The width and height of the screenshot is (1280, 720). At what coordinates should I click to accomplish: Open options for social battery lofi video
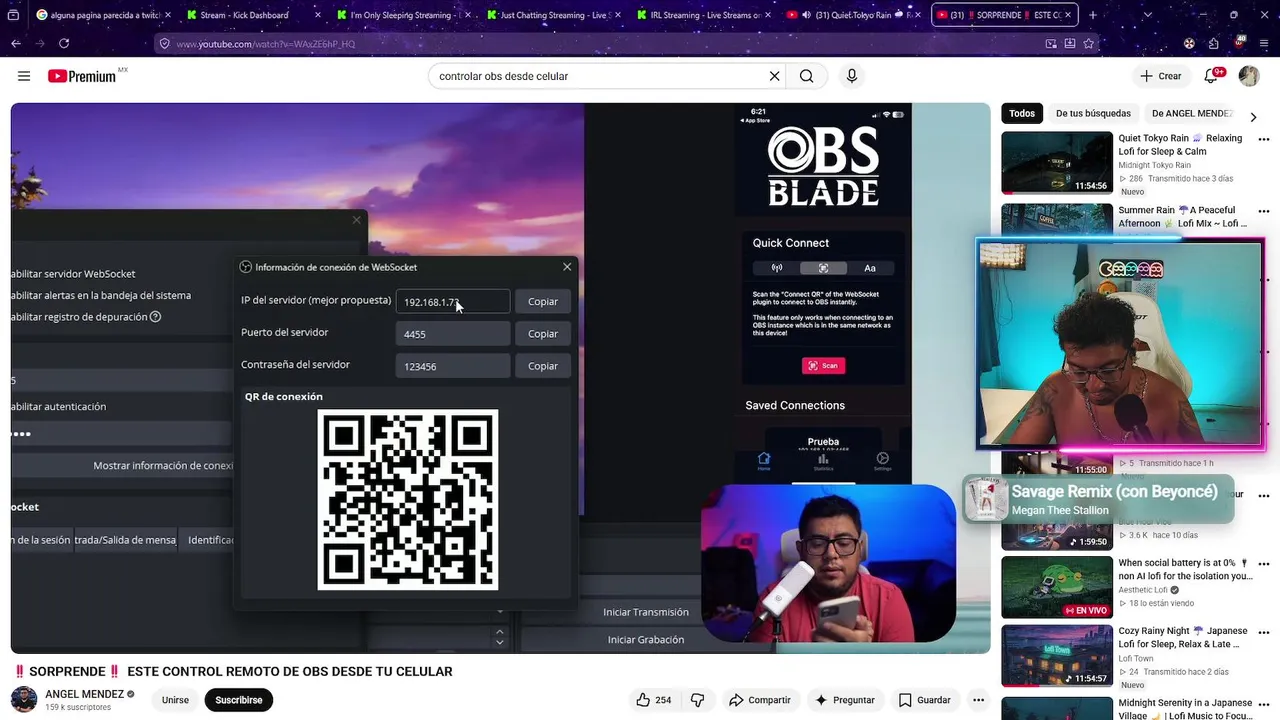1264,564
